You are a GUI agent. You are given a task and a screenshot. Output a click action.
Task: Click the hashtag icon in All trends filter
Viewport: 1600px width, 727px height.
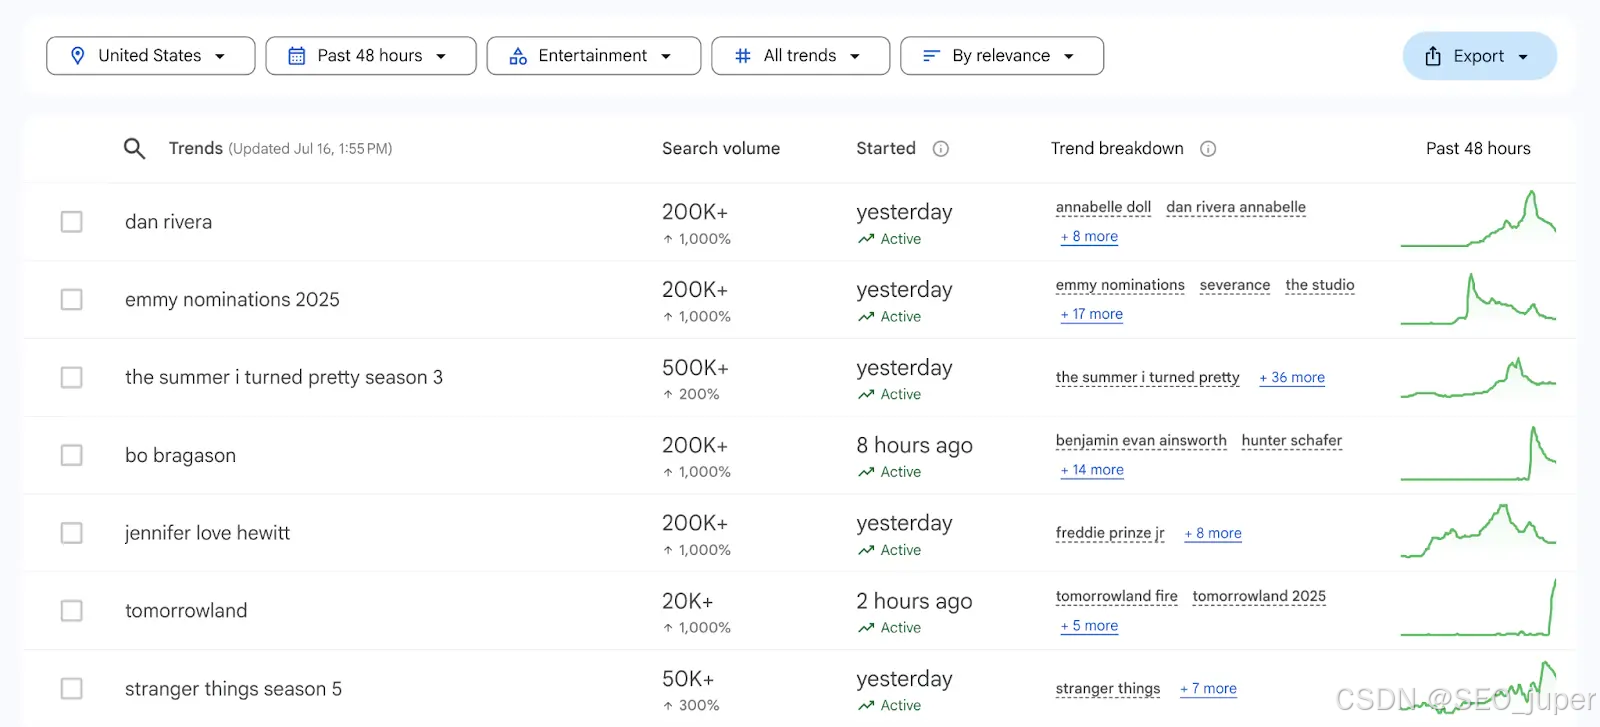tap(743, 56)
